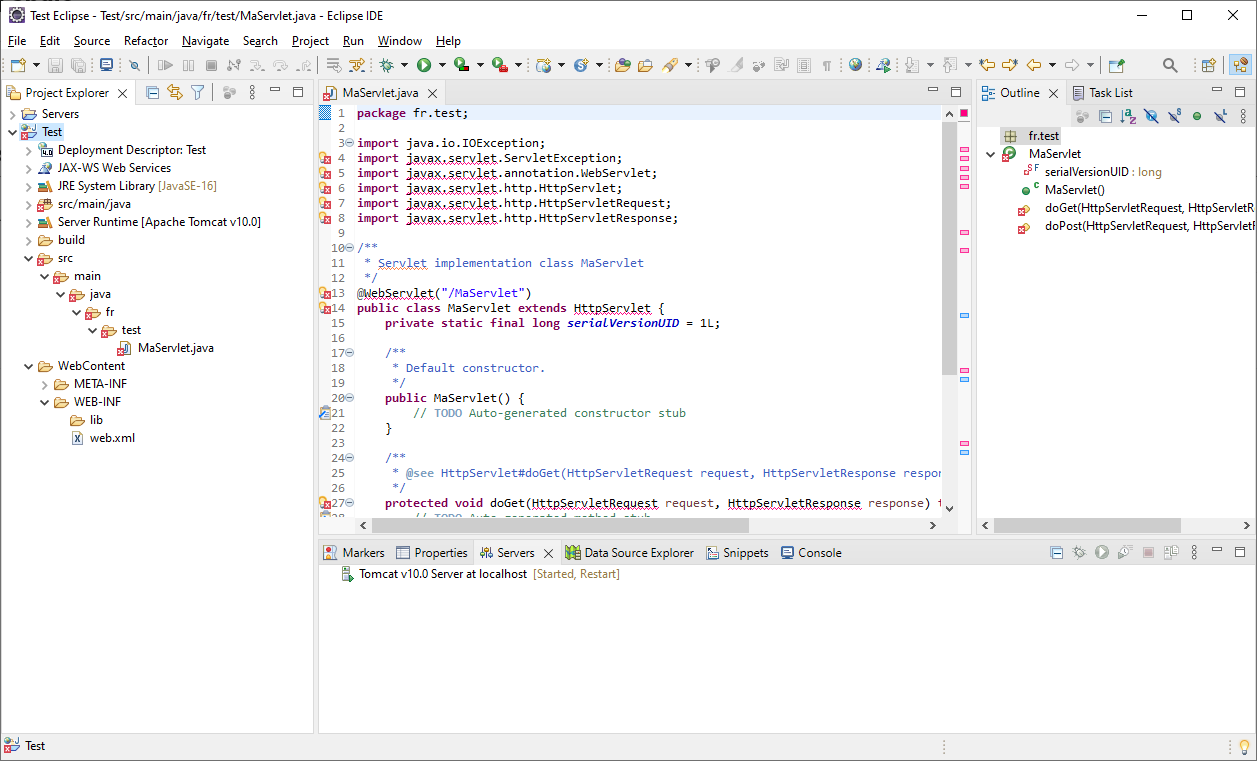Screen dimensions: 1257x761
Task: Collapse the MaServlet class in Outline
Action: point(990,154)
